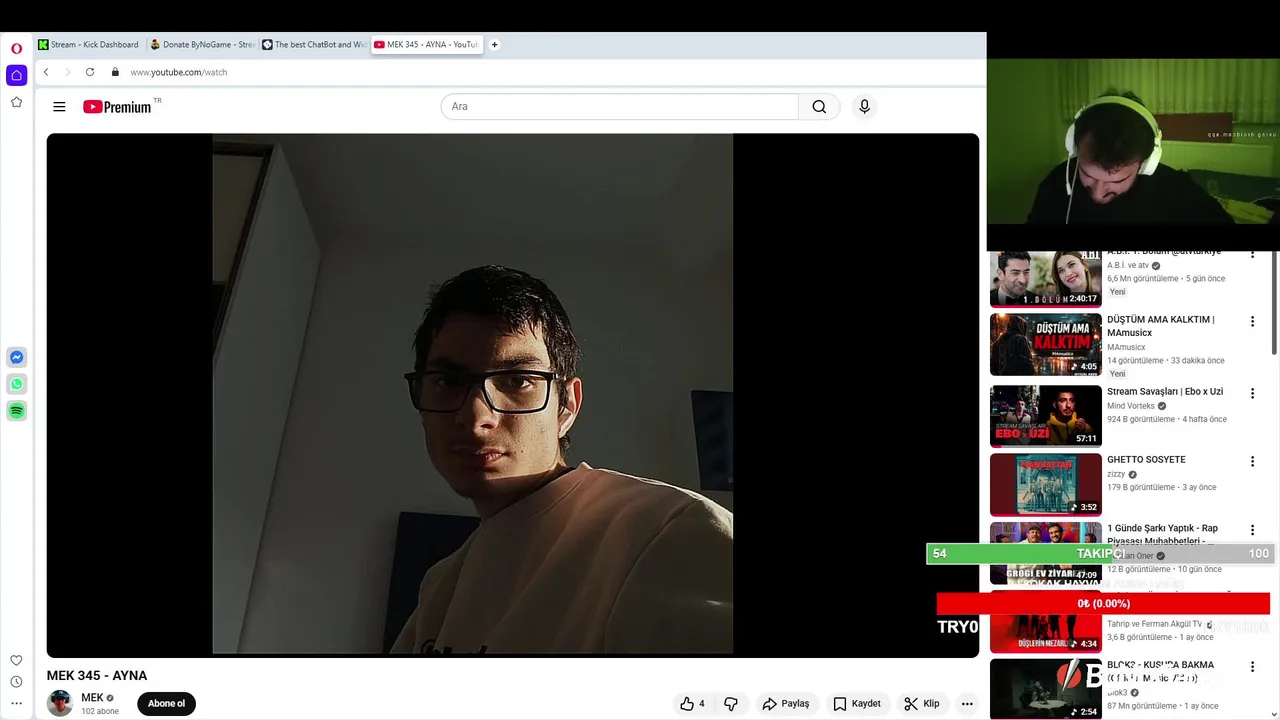Click the www.youtube.com/watch address bar
This screenshot has width=1280, height=720.
179,72
